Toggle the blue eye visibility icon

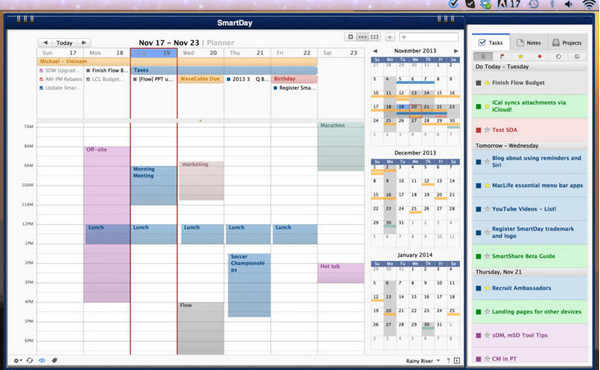(42, 360)
